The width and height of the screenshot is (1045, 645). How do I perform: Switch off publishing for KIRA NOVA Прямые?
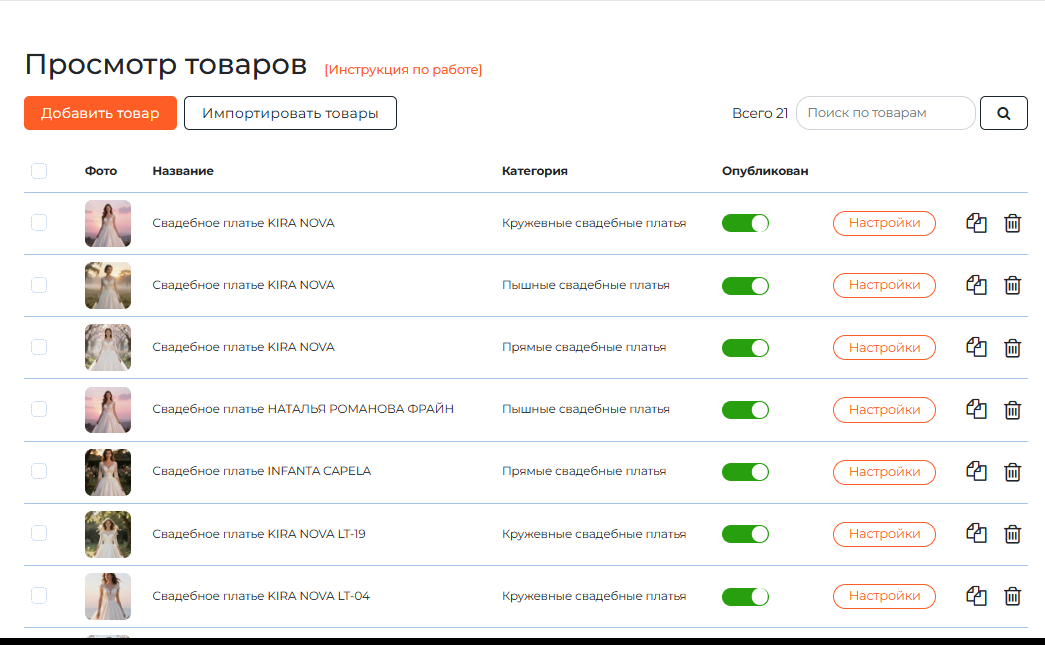(745, 348)
